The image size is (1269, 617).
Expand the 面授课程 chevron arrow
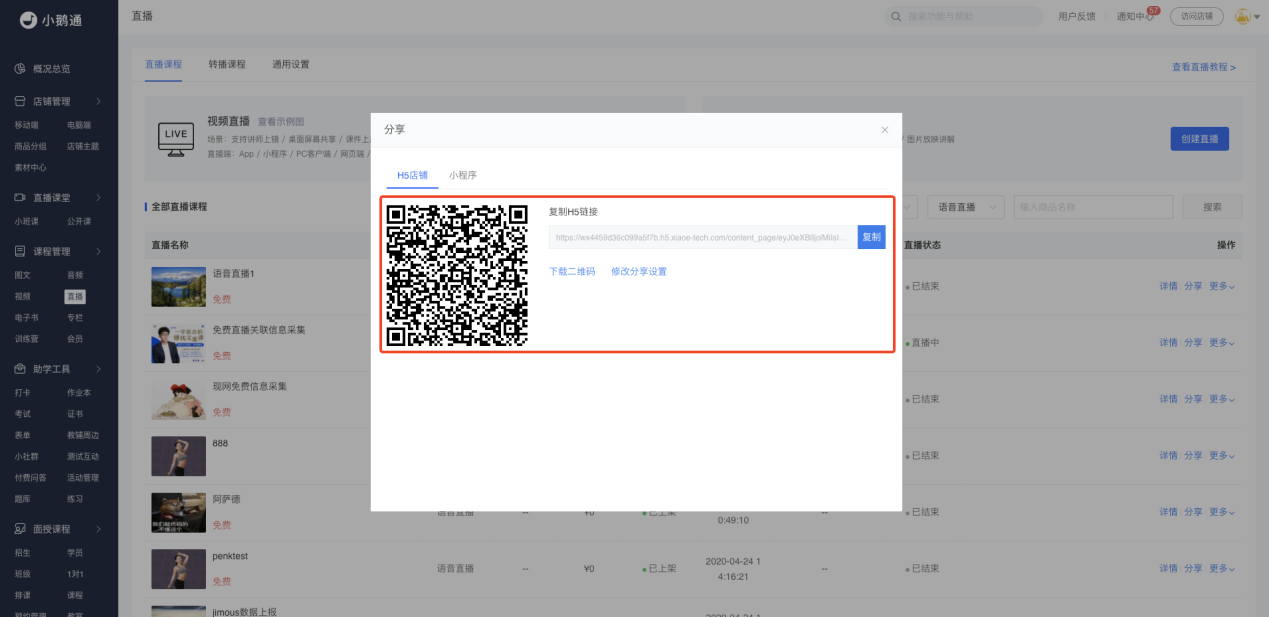(98, 529)
